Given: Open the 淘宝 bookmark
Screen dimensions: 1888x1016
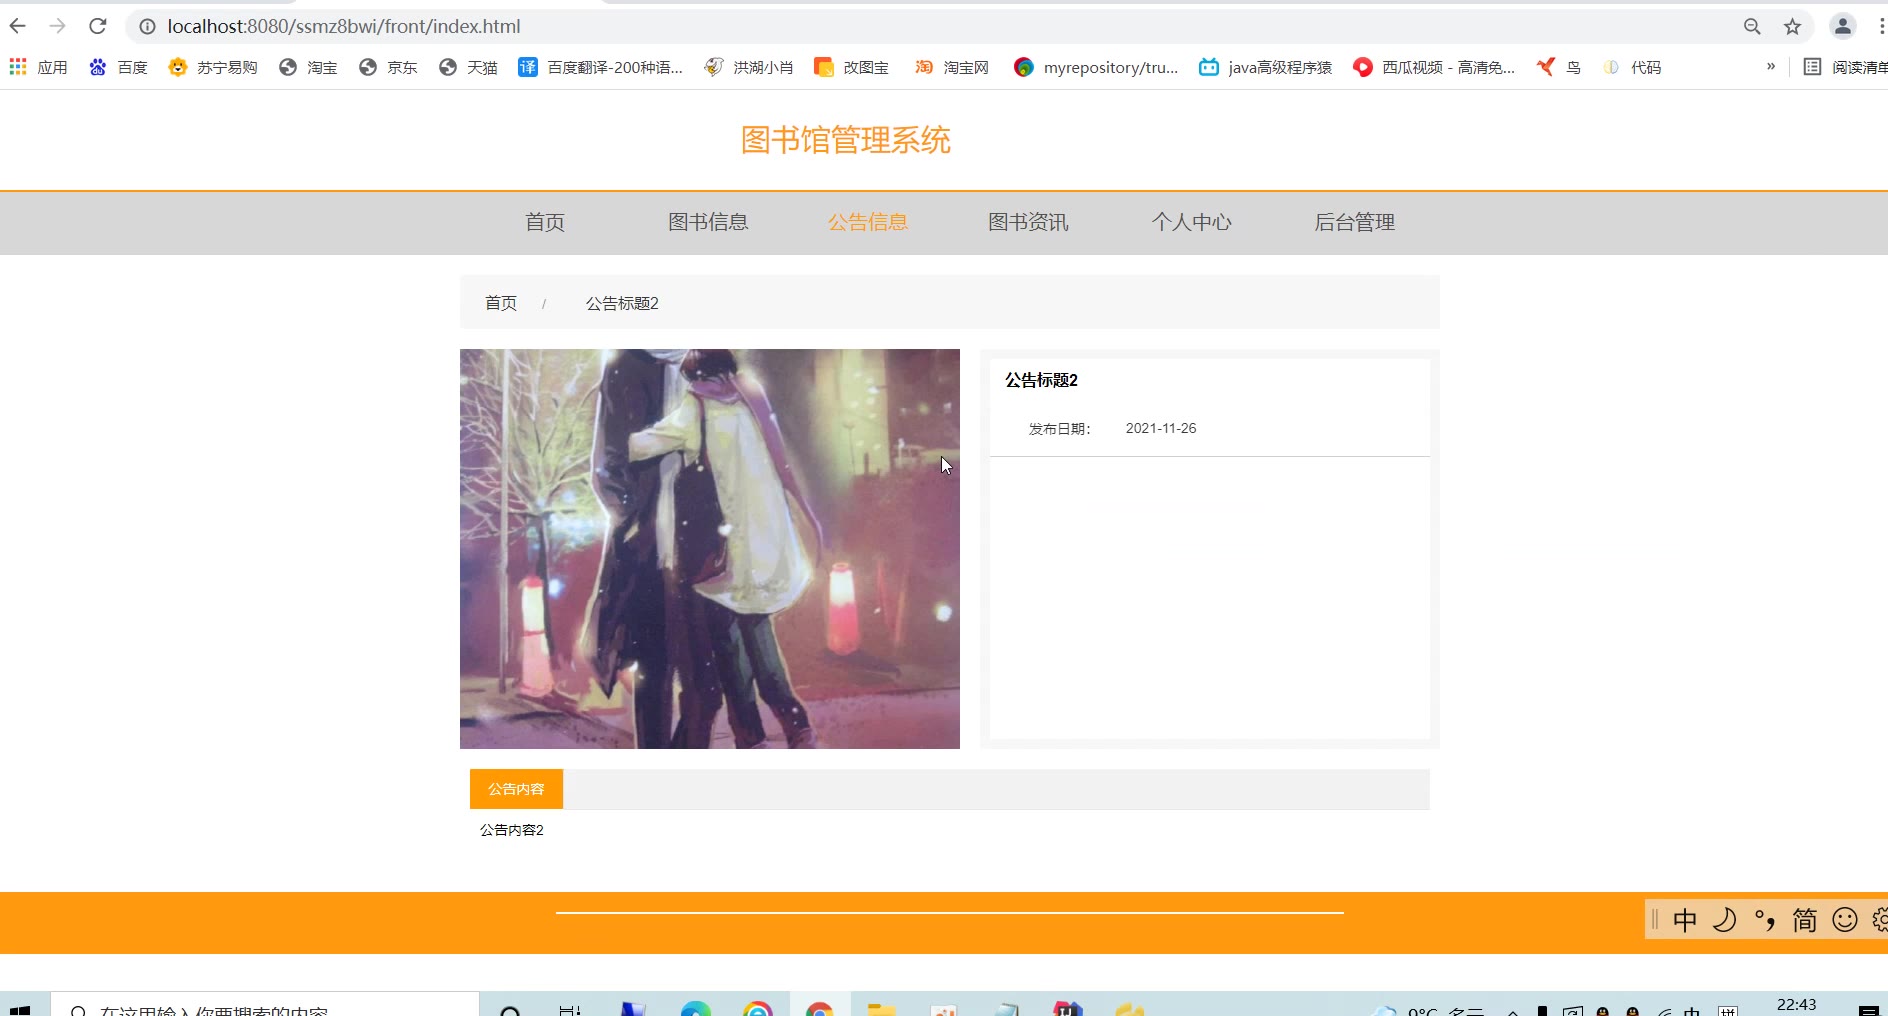Looking at the screenshot, I should 308,67.
